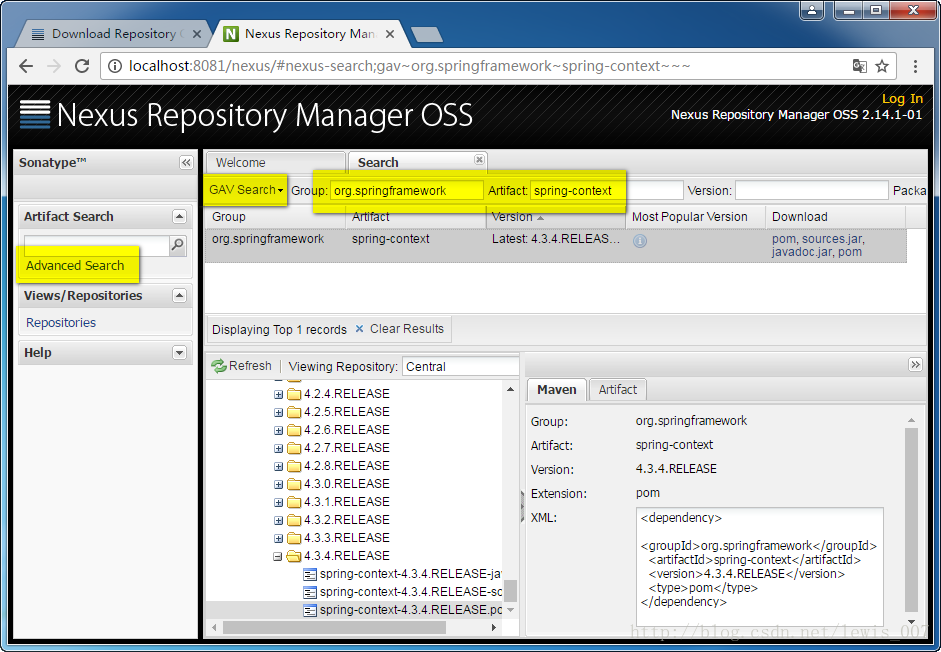
Task: Click the details panel vertical scrollbar
Action: 911,520
